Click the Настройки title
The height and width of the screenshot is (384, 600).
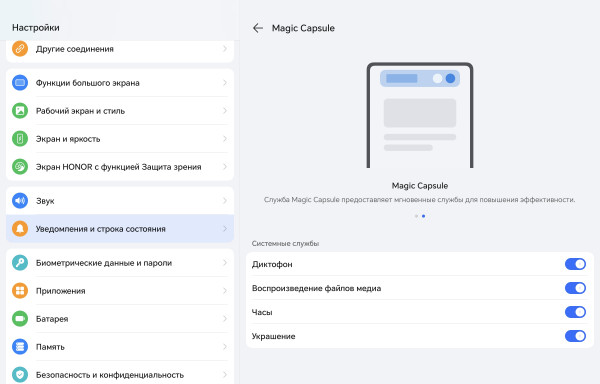(x=36, y=28)
